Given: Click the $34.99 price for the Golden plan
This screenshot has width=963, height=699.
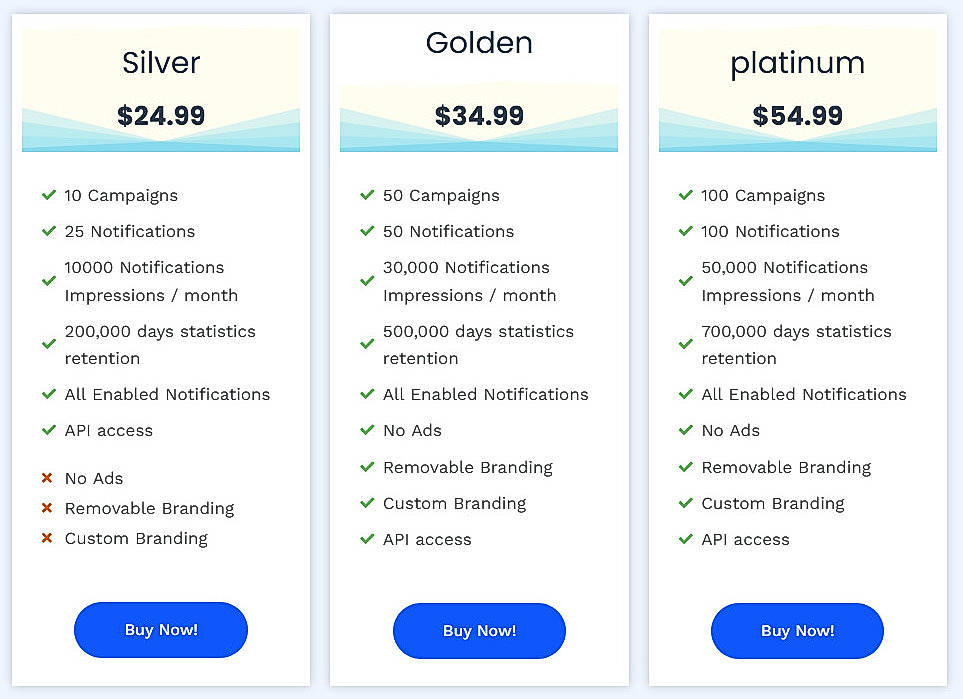Looking at the screenshot, I should pos(478,114).
